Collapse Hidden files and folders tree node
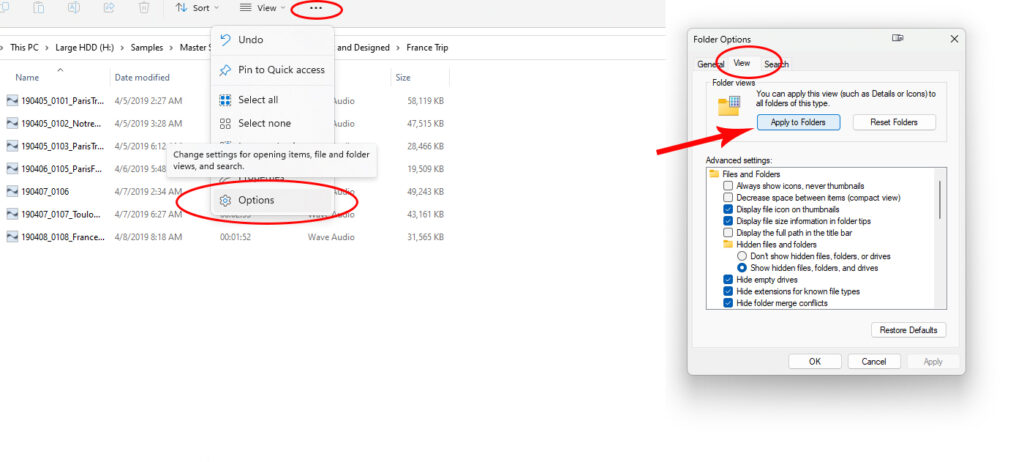The width and height of the screenshot is (1024, 462). click(728, 244)
